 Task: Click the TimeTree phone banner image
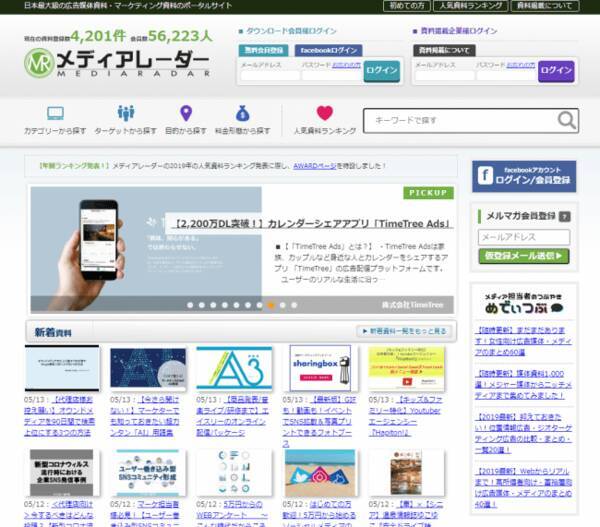pyautogui.click(x=146, y=250)
